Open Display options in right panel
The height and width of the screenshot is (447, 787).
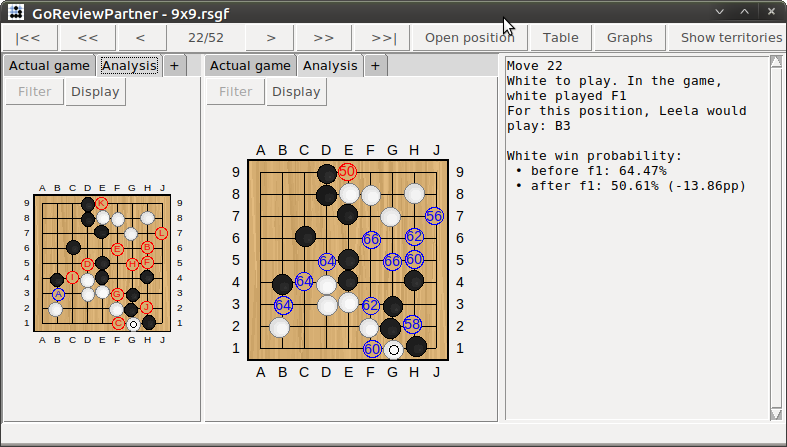[x=297, y=92]
